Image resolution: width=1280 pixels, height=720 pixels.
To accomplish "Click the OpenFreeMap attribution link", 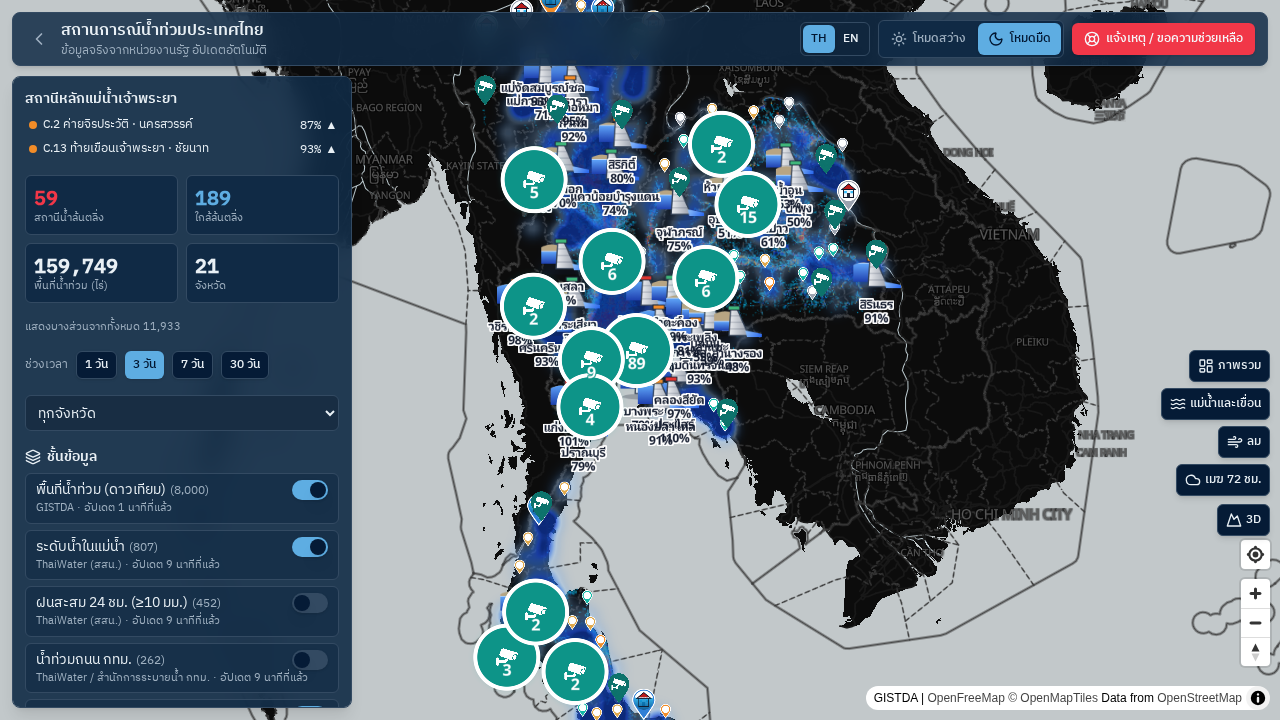I will coord(964,698).
